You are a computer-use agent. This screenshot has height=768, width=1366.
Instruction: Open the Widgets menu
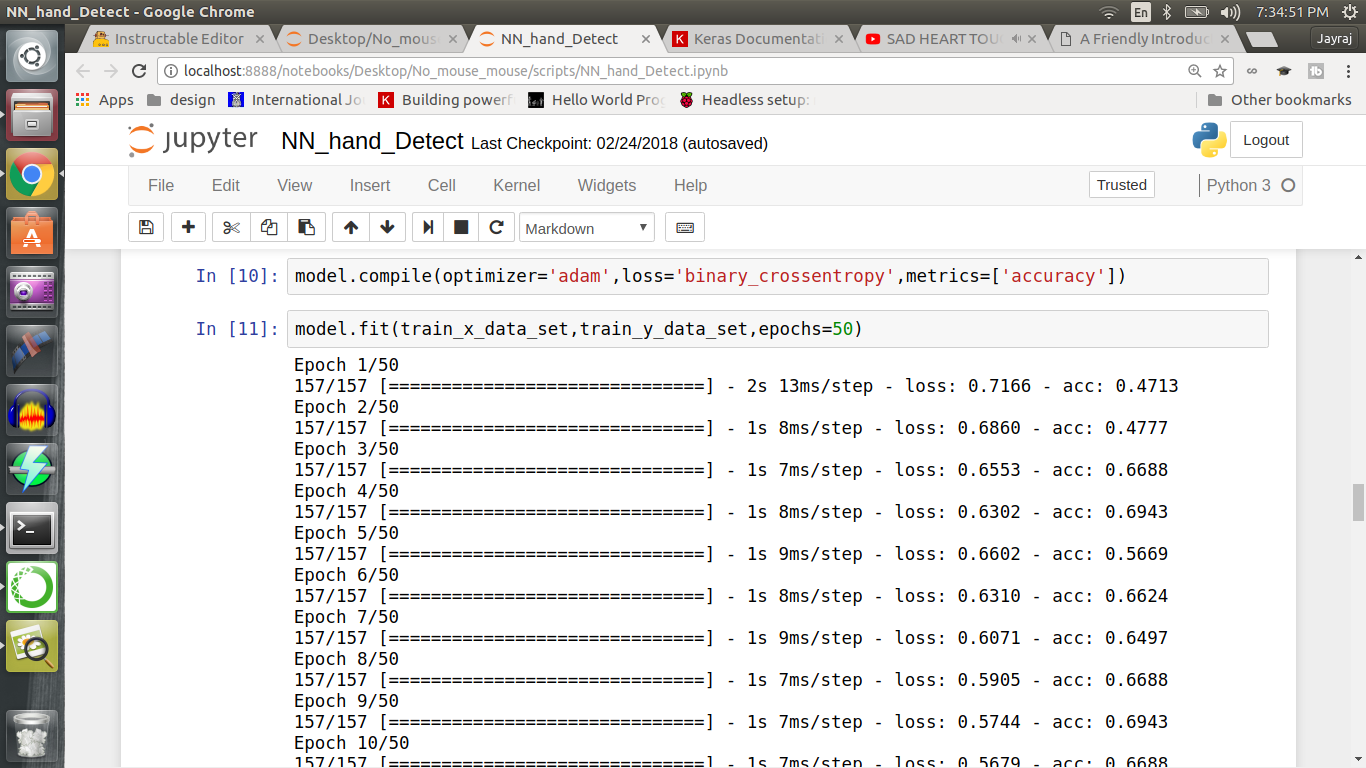pyautogui.click(x=607, y=185)
